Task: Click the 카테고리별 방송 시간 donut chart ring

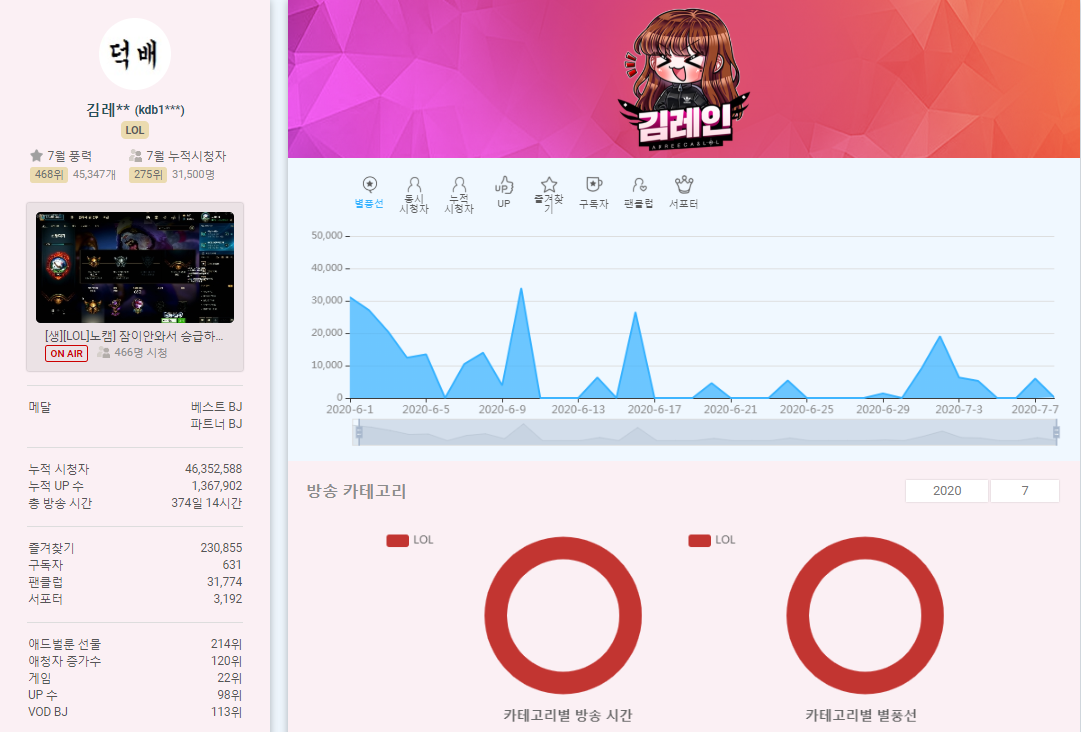Action: (494, 616)
